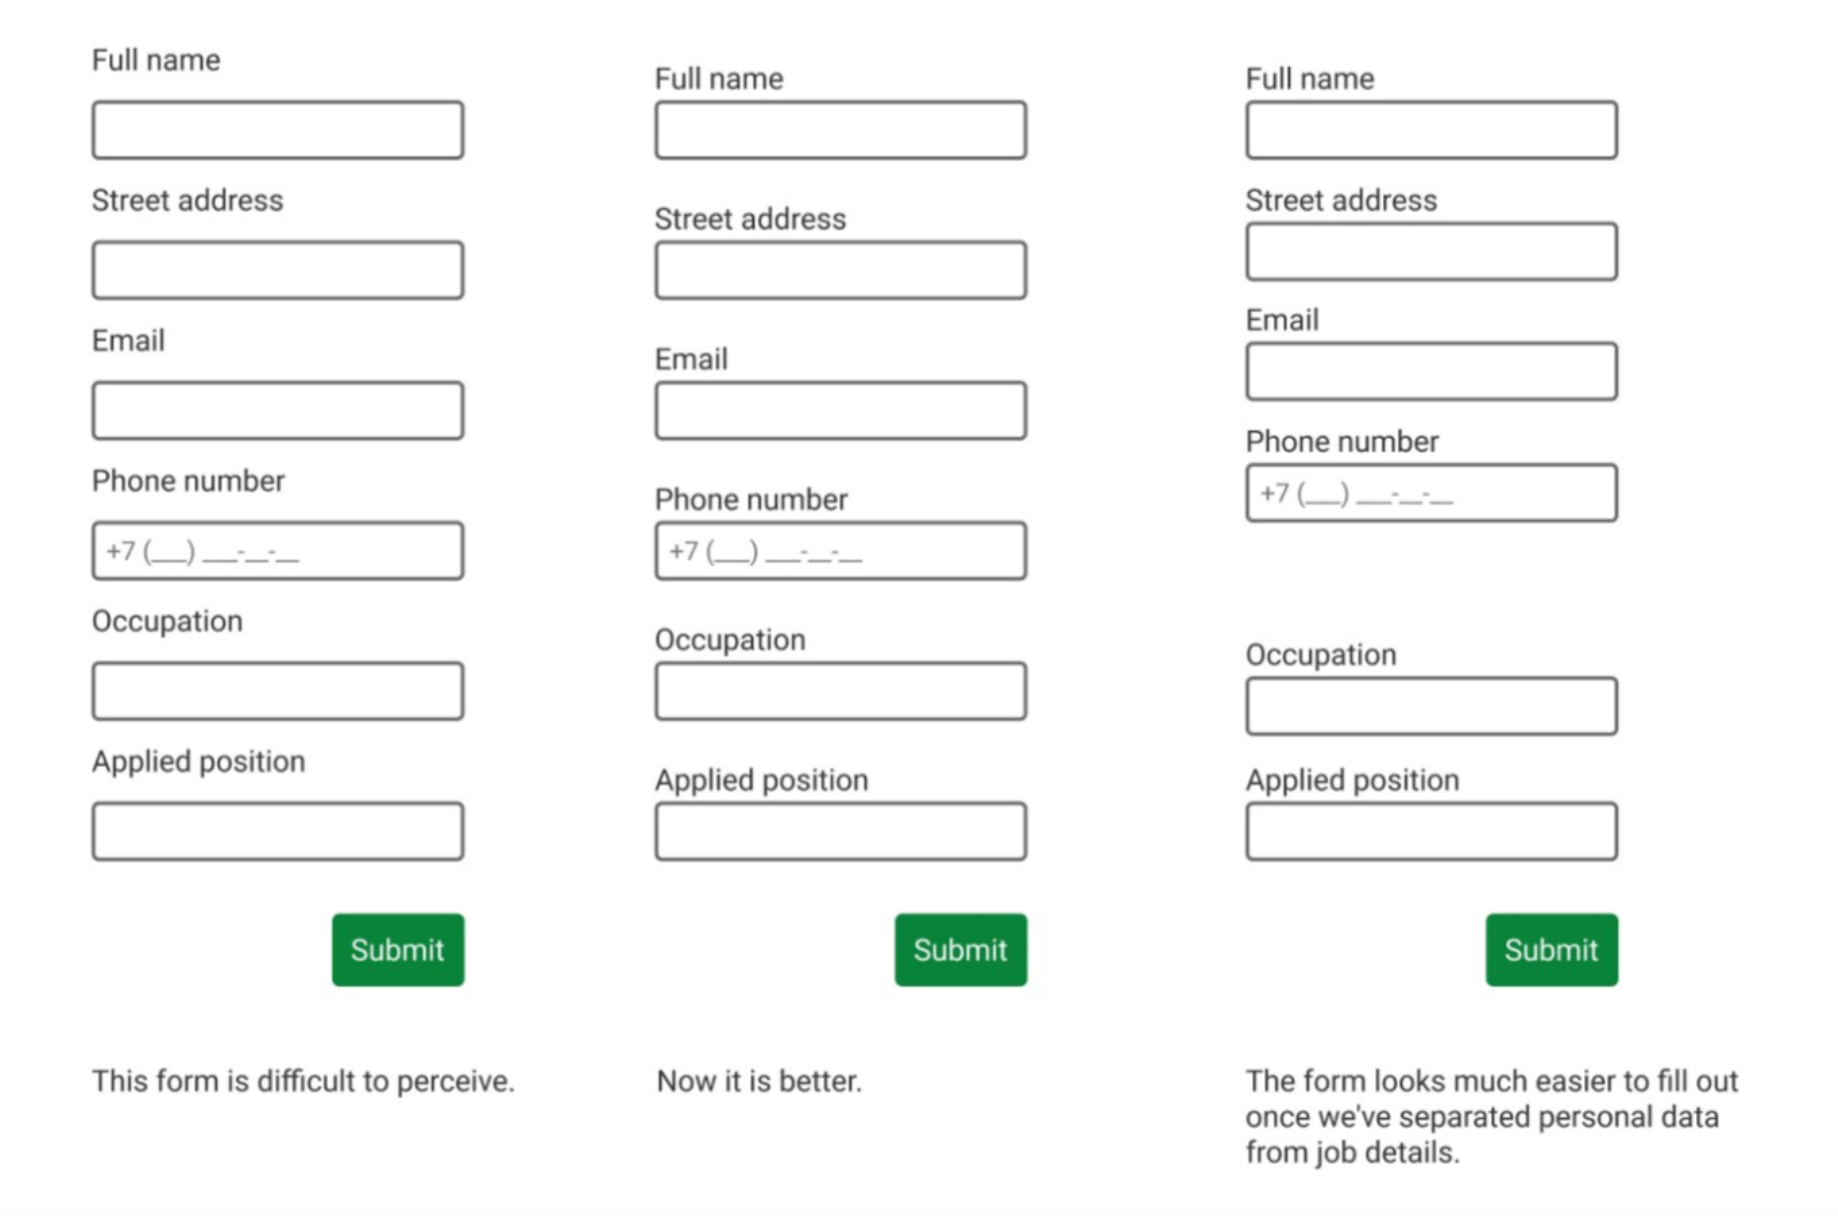The width and height of the screenshot is (1838, 1222).
Task: Click Phone number field in the middle form
Action: [841, 551]
